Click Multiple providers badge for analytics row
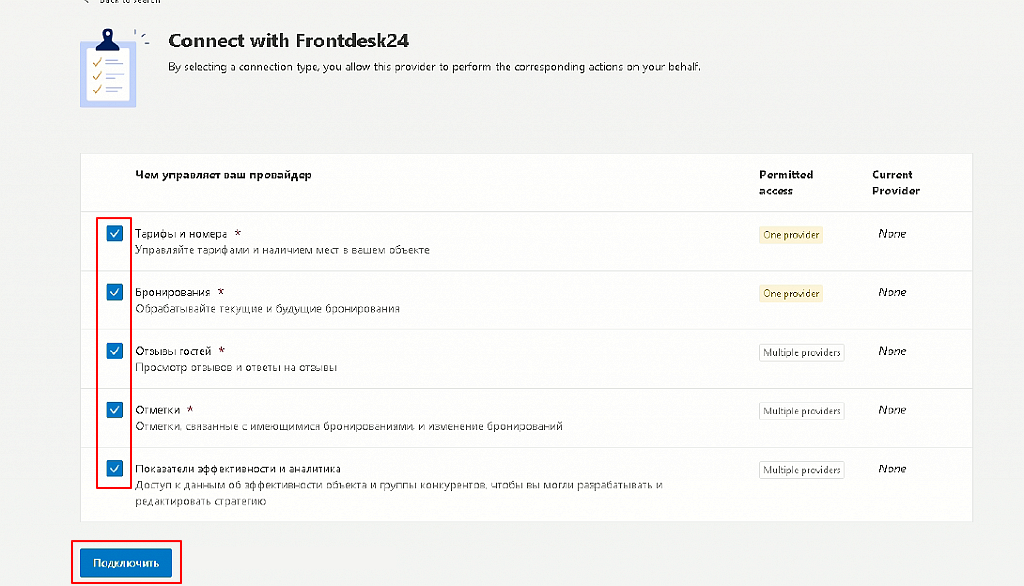1024x586 pixels. 801,470
